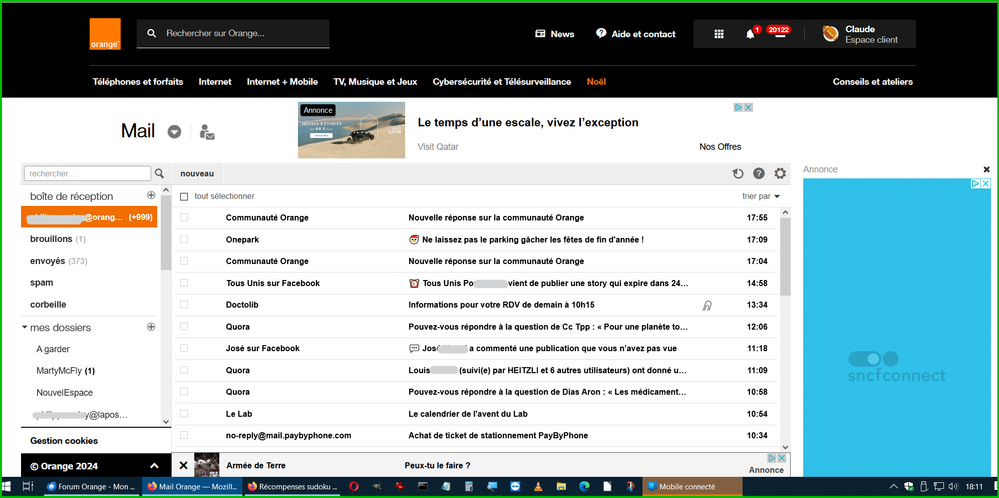This screenshot has width=999, height=498.
Task: Collapse the 'mes dossiers' folder tree
Action: pyautogui.click(x=25, y=328)
